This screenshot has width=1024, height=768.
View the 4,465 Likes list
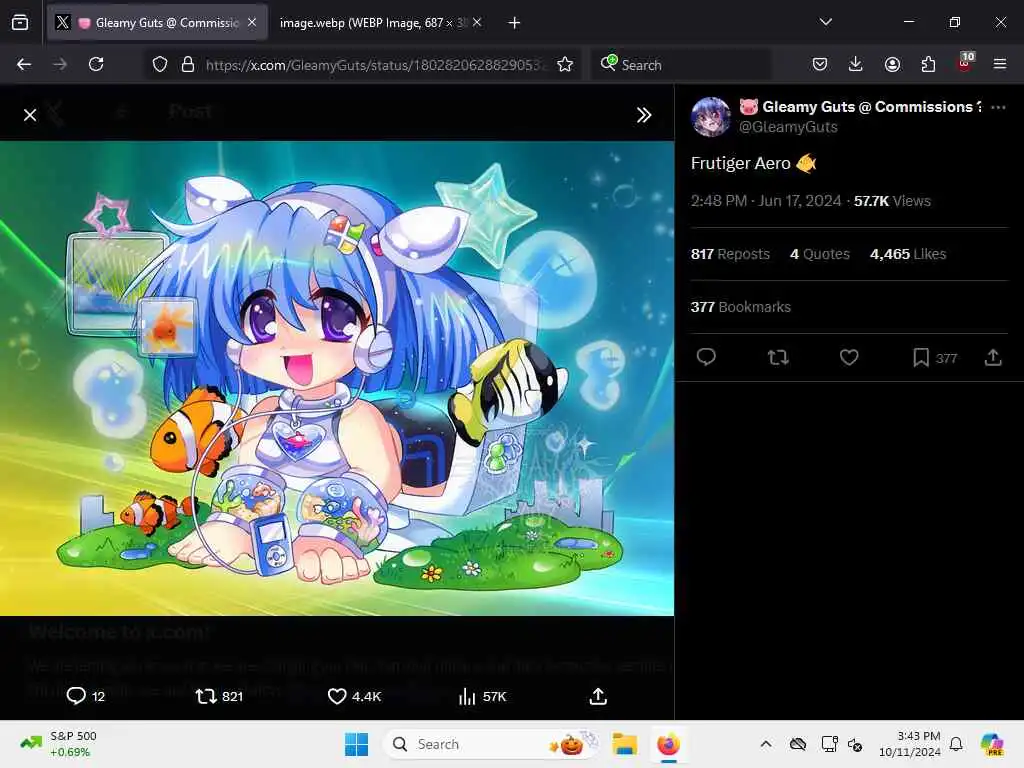pyautogui.click(x=908, y=254)
